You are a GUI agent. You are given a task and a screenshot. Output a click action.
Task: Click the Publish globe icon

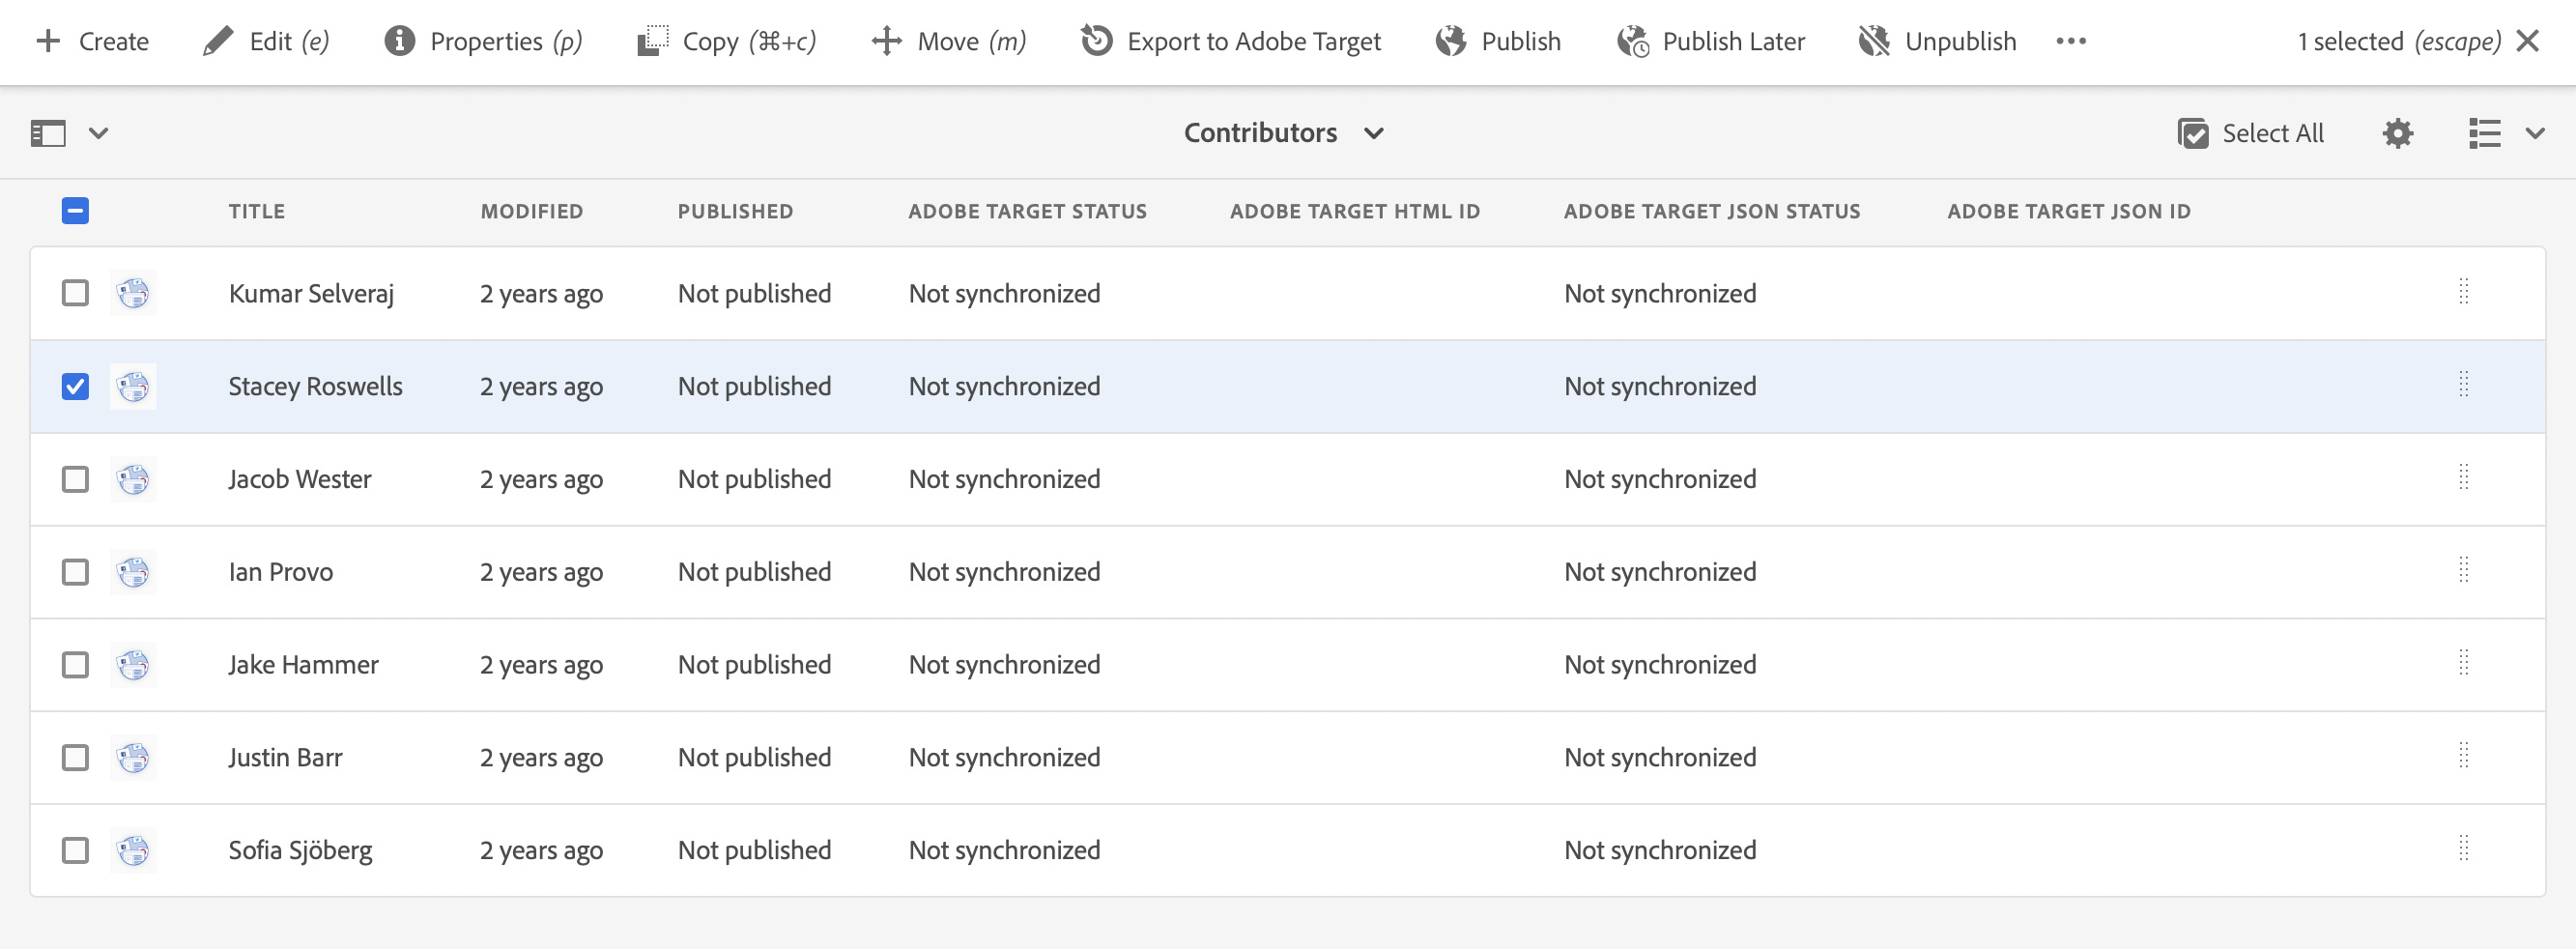[1450, 41]
